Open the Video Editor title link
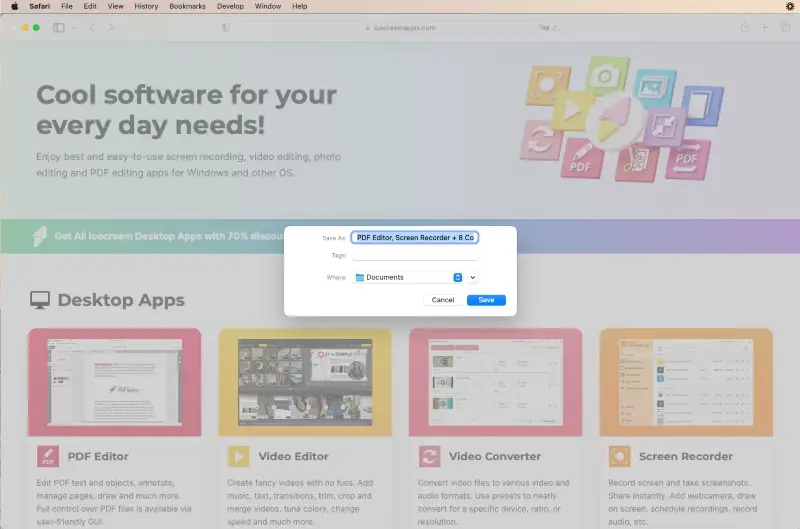This screenshot has width=800, height=529. point(293,457)
